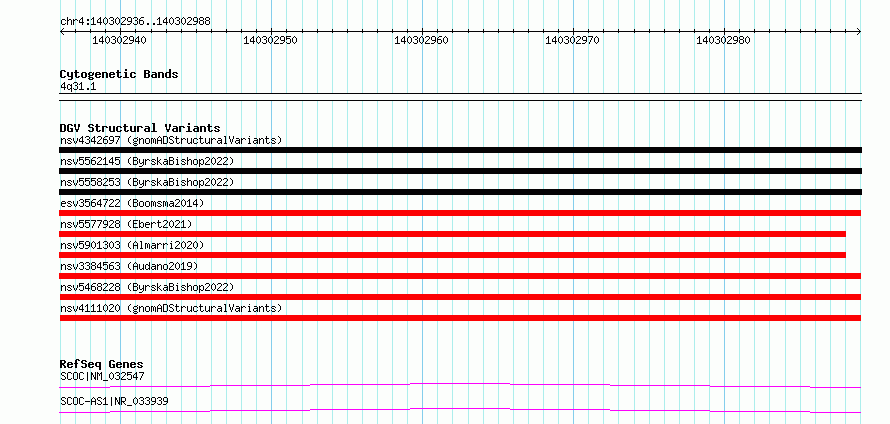Click the DGV Structural Variants track title
Viewport: 890px width, 424px height.
[x=140, y=128]
